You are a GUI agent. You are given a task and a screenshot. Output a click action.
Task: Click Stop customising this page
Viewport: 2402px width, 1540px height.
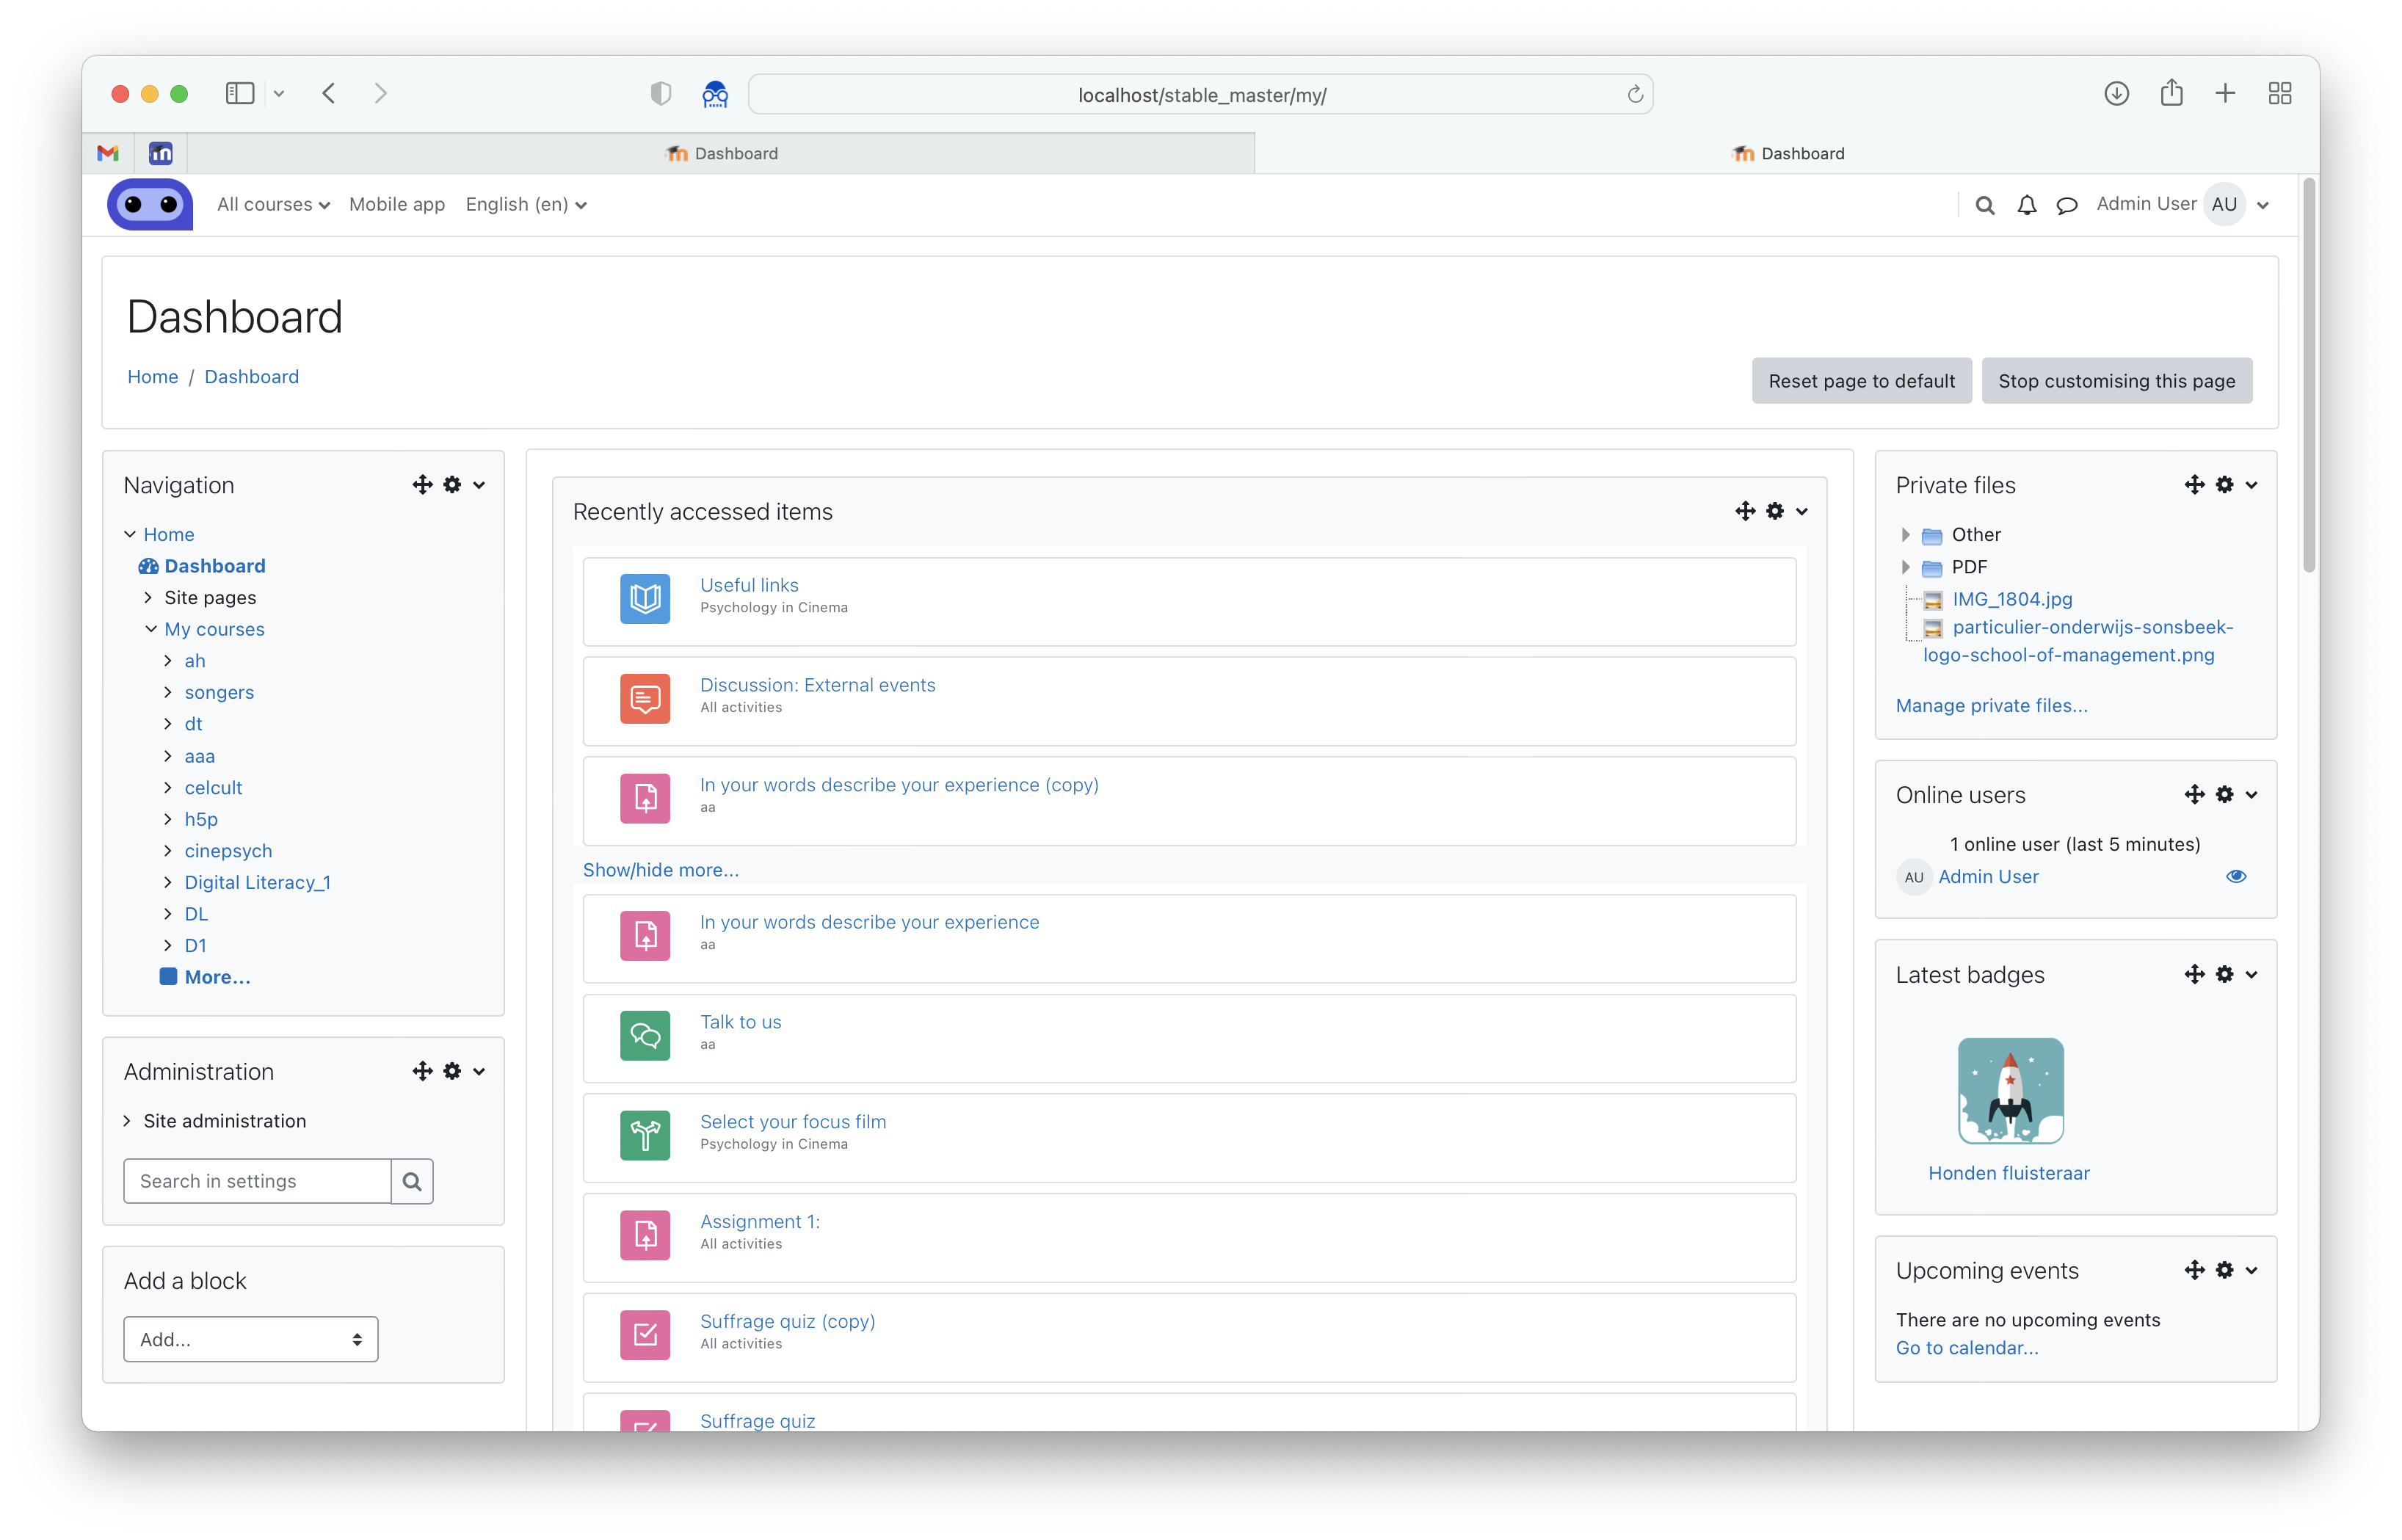[2116, 381]
